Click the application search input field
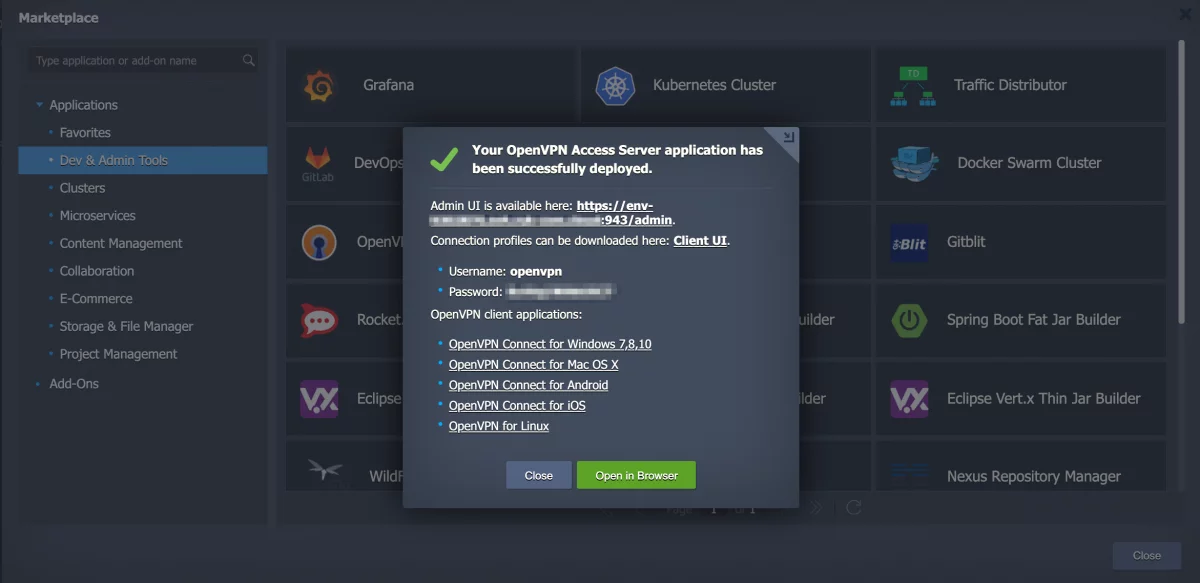1200x583 pixels. [143, 61]
